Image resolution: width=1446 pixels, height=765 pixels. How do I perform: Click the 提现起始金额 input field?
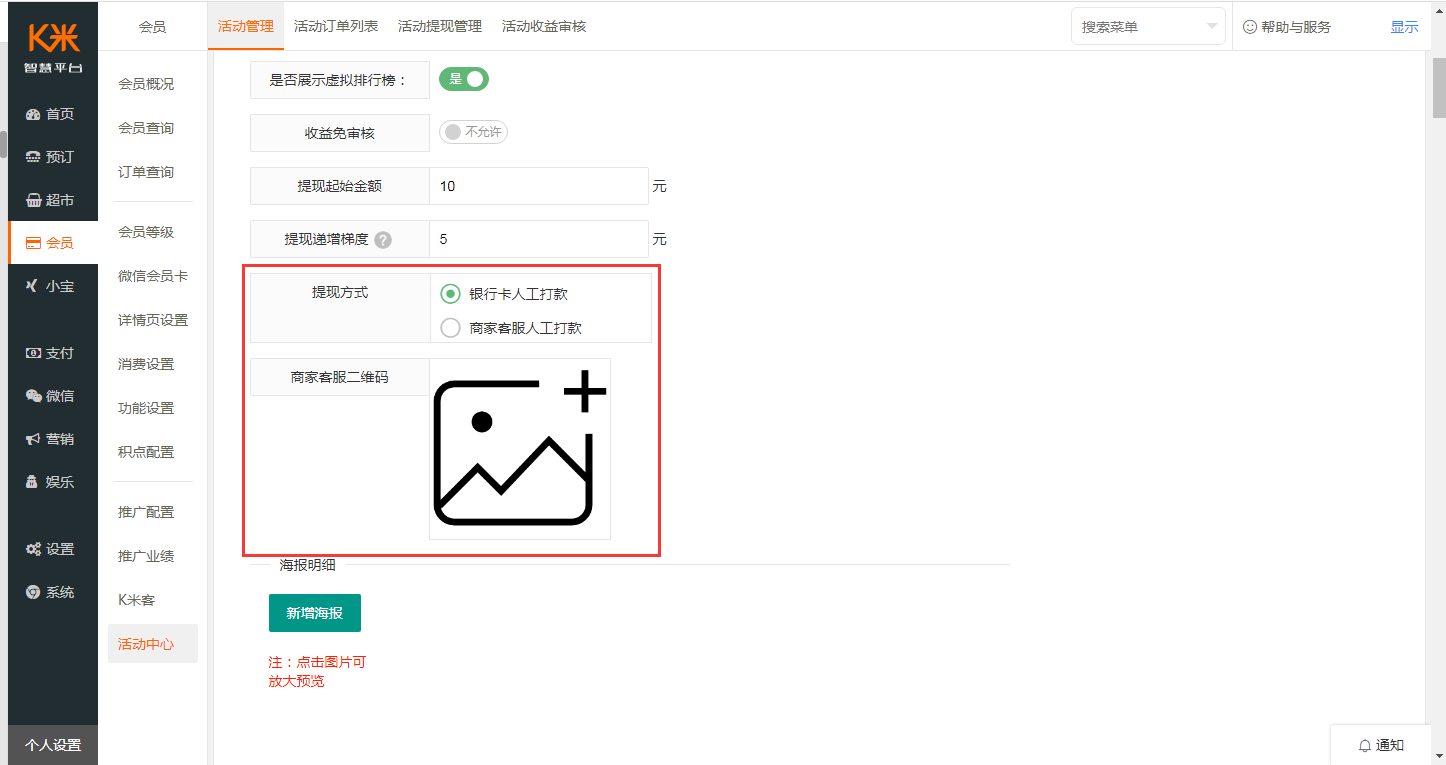tap(539, 186)
